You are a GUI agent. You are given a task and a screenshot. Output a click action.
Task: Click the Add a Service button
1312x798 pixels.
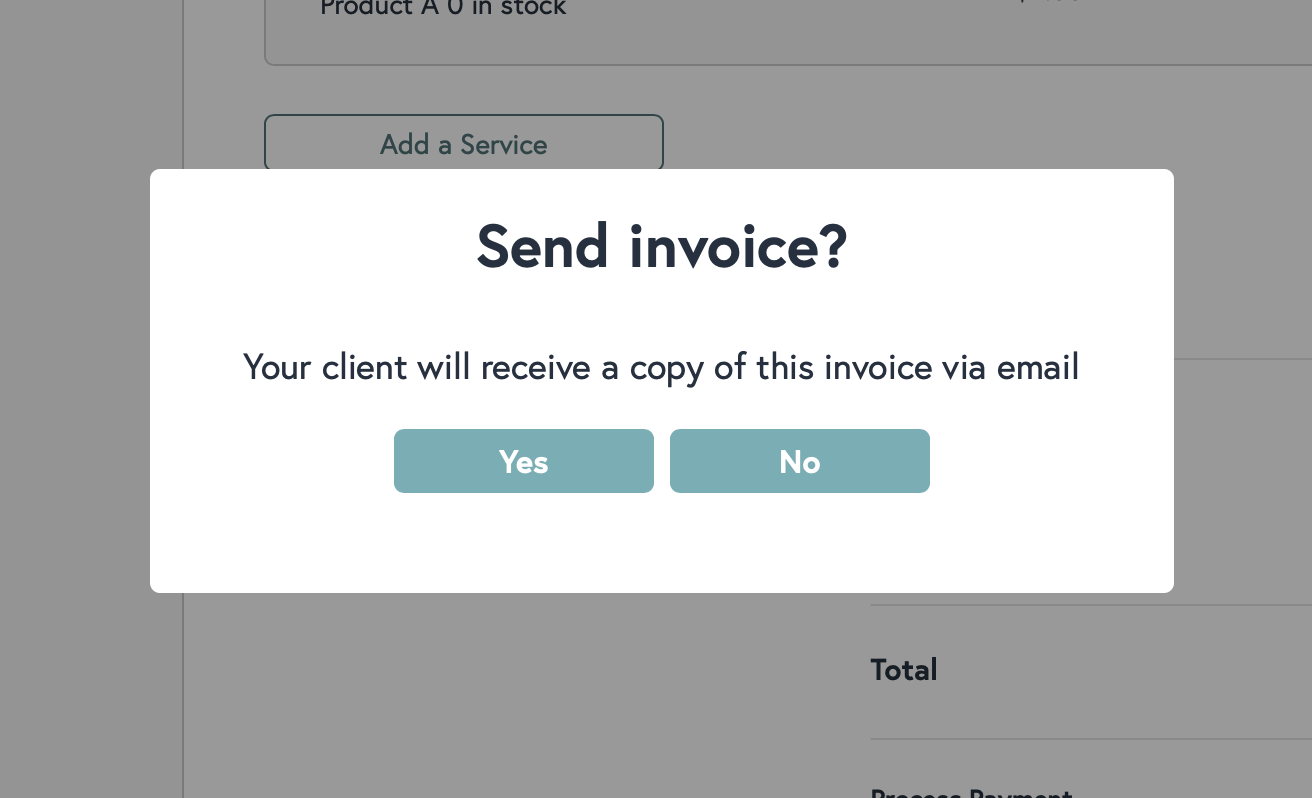tap(463, 144)
